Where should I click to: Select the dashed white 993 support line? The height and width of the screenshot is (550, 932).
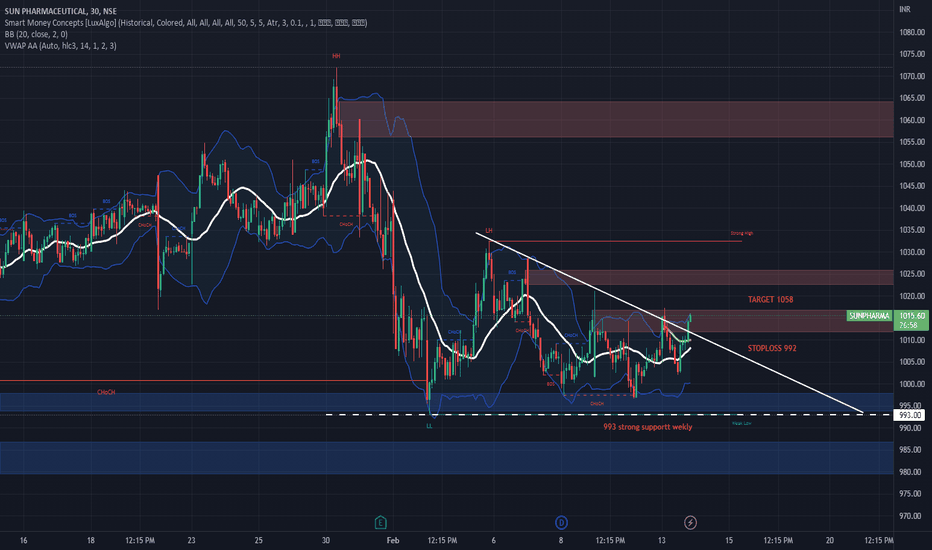click(x=609, y=414)
